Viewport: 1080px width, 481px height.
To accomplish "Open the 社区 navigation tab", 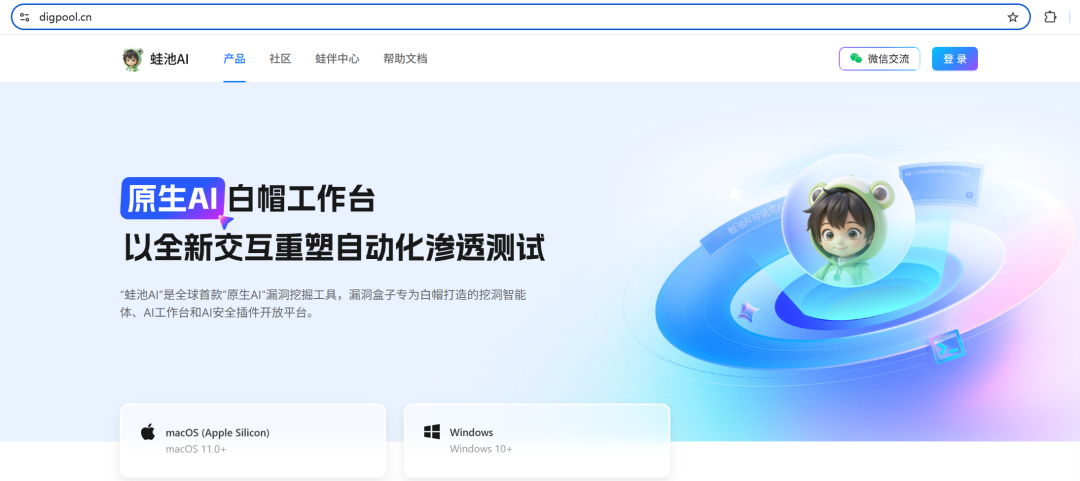I will click(280, 59).
